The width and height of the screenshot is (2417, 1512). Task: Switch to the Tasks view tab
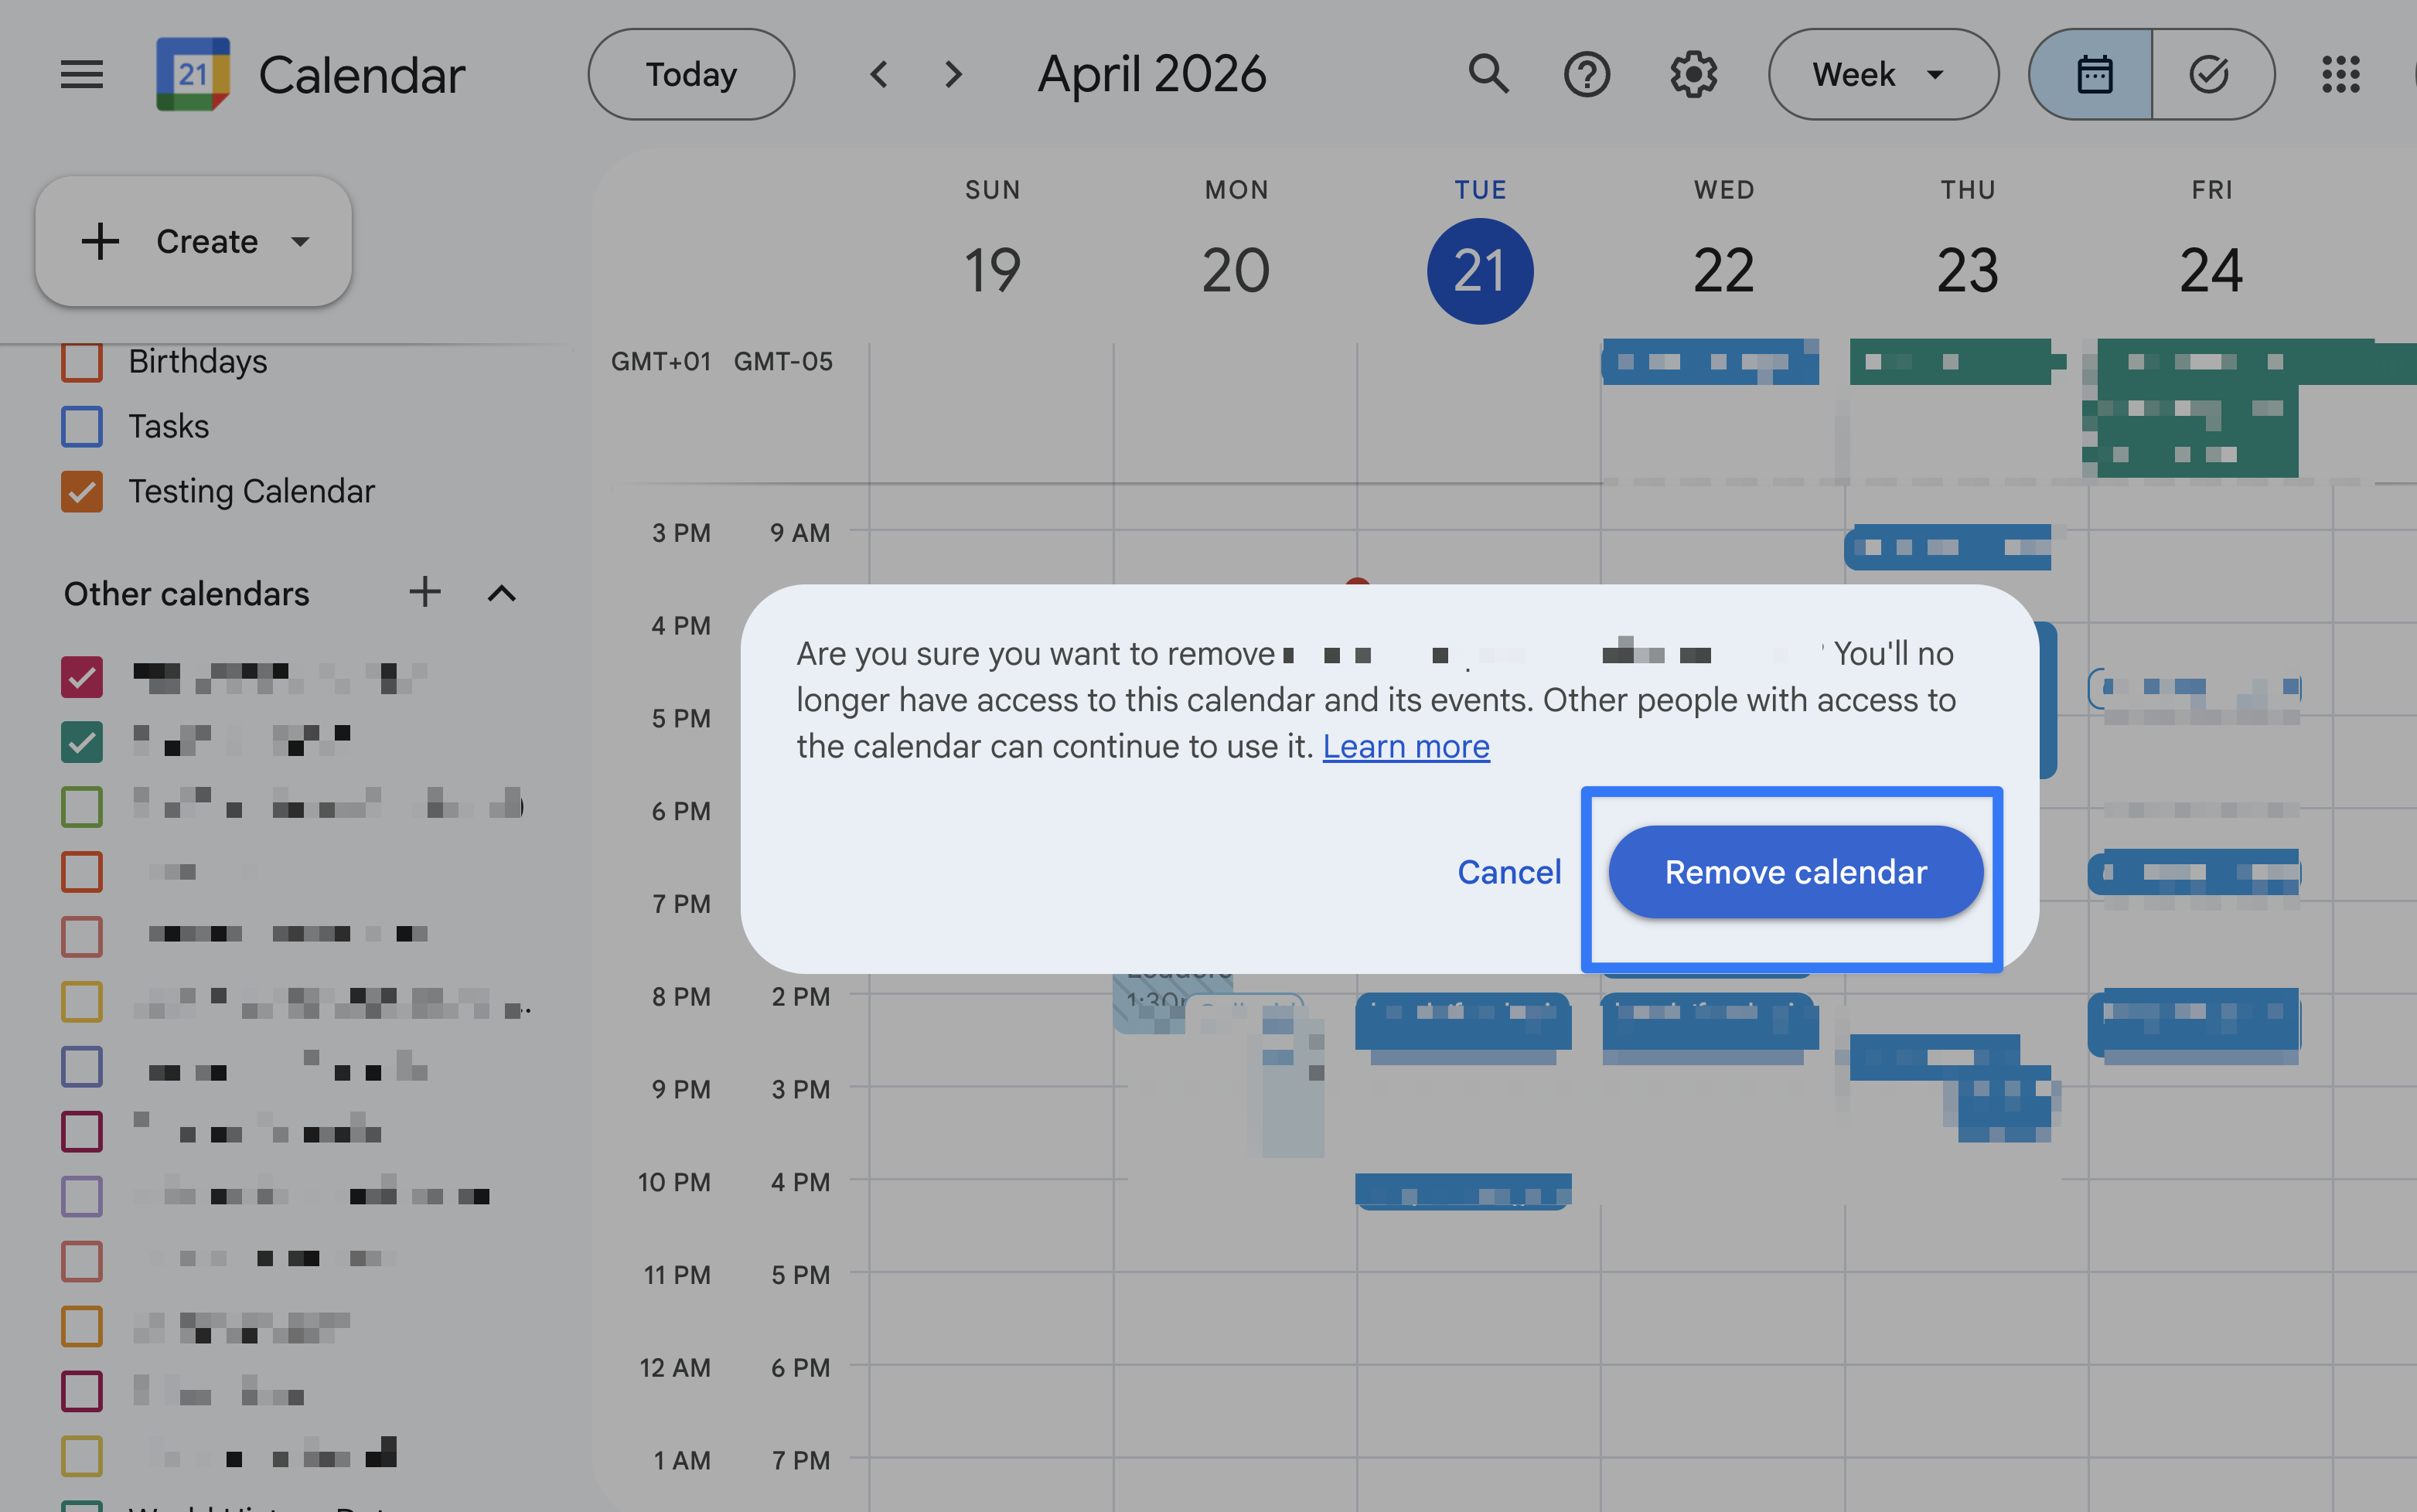click(2208, 74)
